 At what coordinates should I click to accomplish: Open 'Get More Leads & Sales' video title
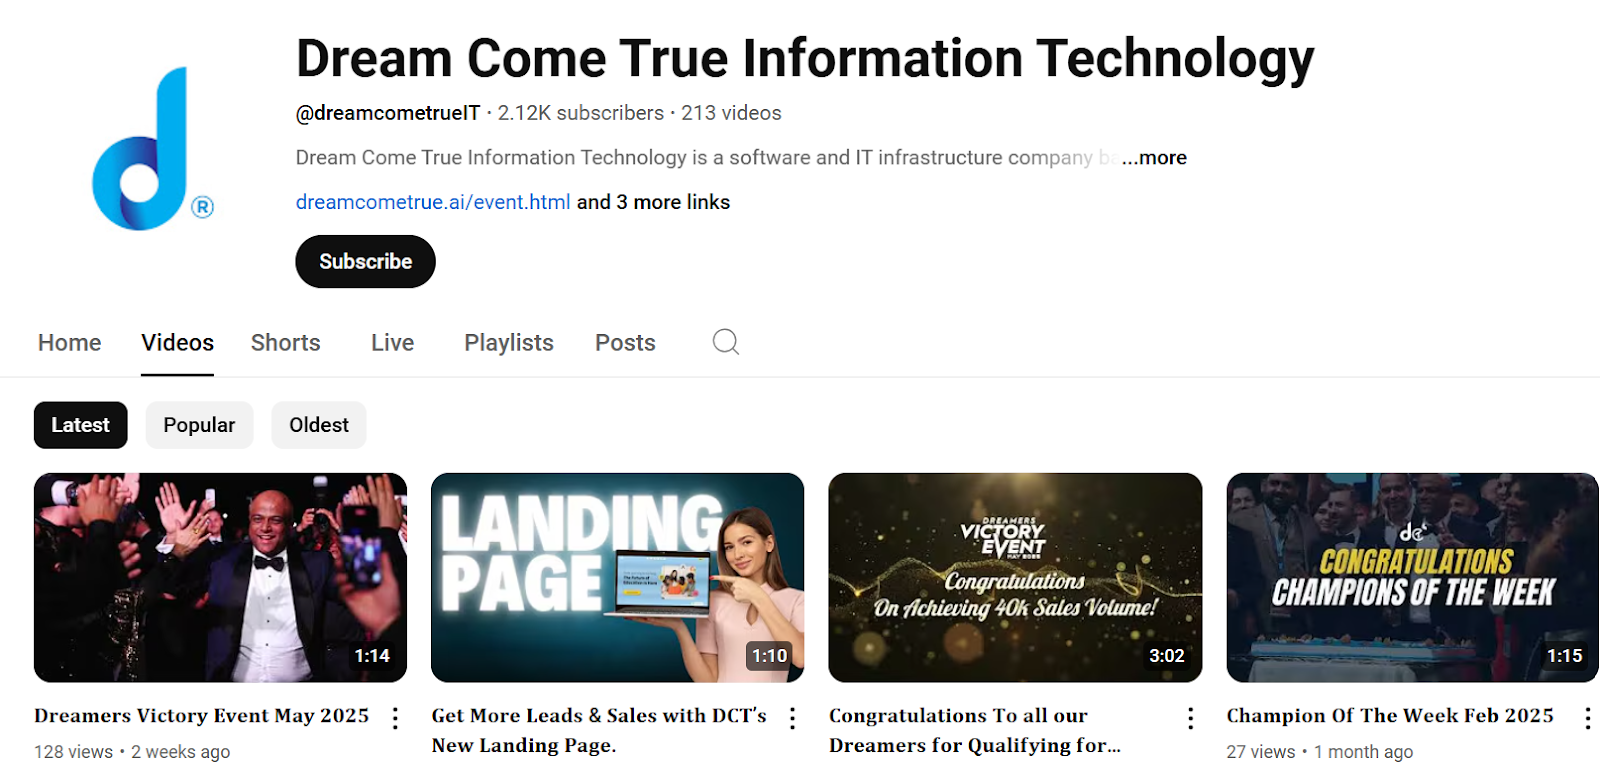[x=600, y=730]
